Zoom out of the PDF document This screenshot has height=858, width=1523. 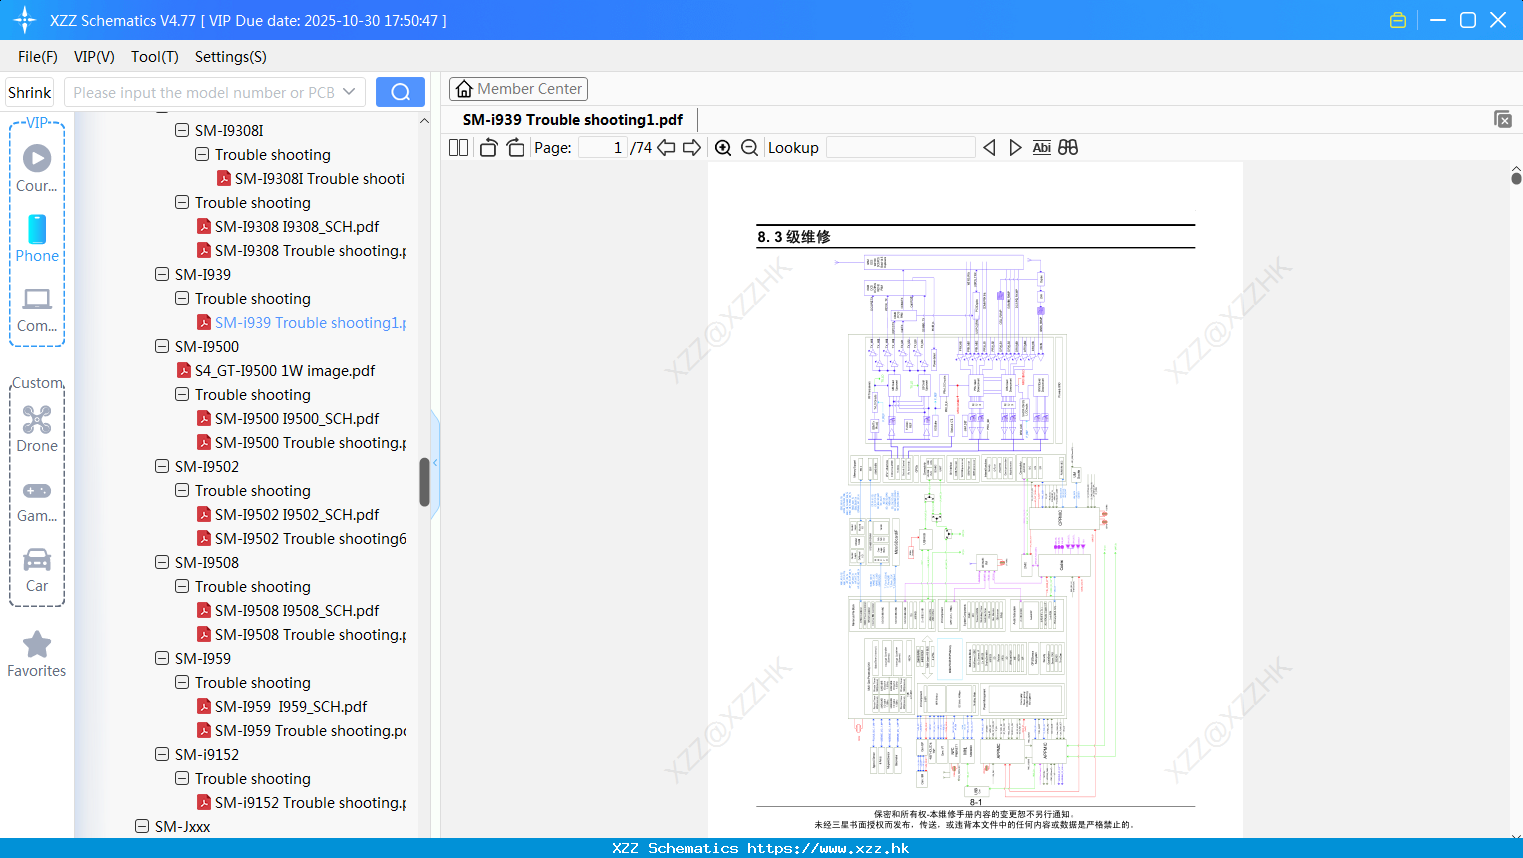pyautogui.click(x=749, y=147)
